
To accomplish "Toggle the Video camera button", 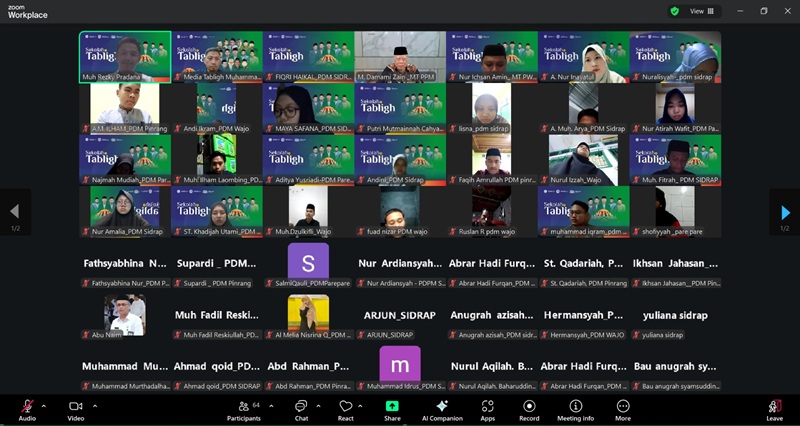I will [75, 408].
